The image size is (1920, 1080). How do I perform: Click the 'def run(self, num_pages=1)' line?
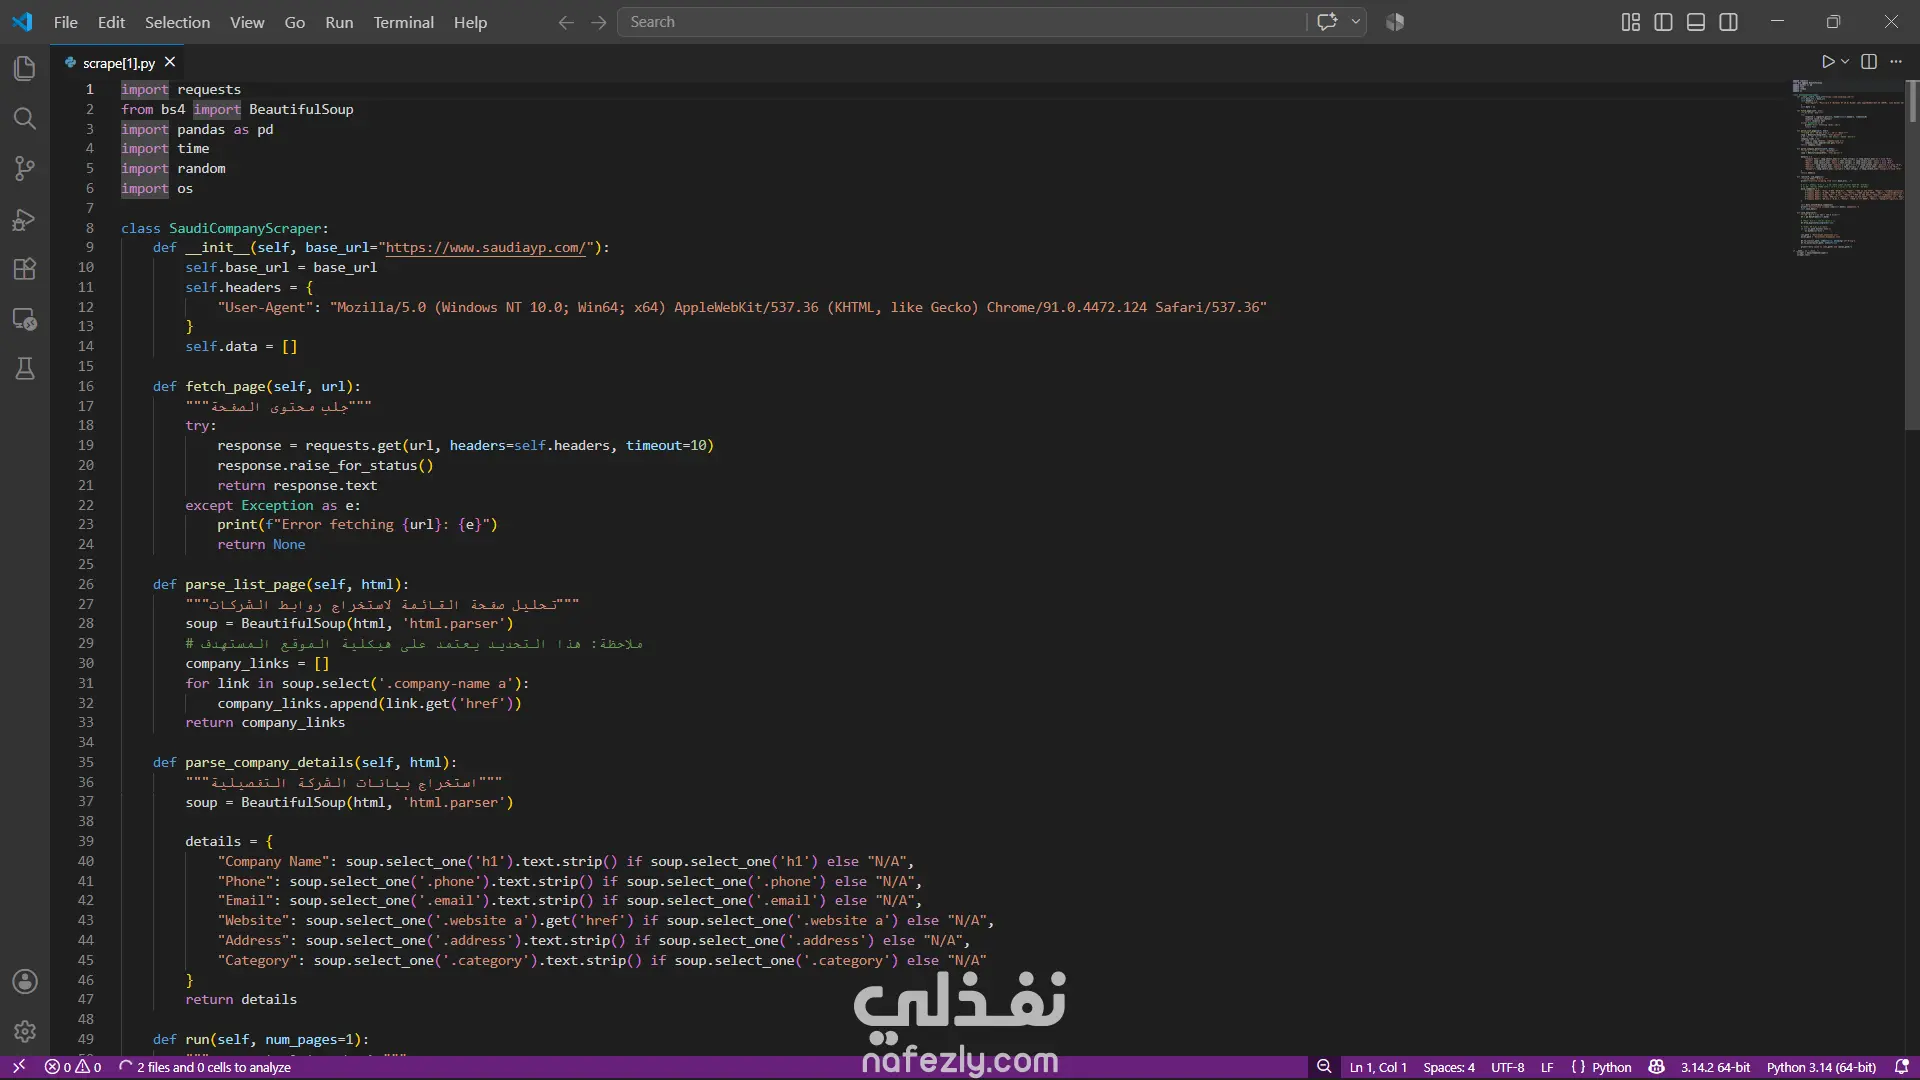pos(261,1040)
